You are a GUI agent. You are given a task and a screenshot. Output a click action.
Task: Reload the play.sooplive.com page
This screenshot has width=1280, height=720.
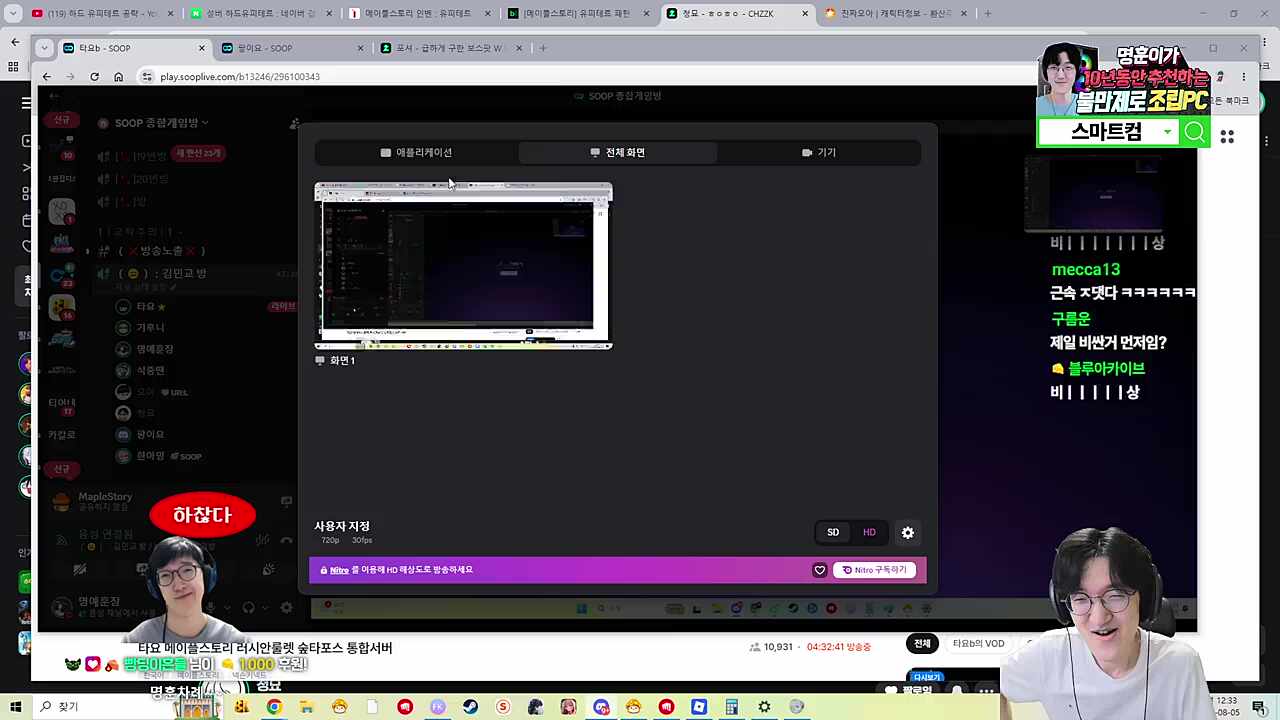pos(94,77)
